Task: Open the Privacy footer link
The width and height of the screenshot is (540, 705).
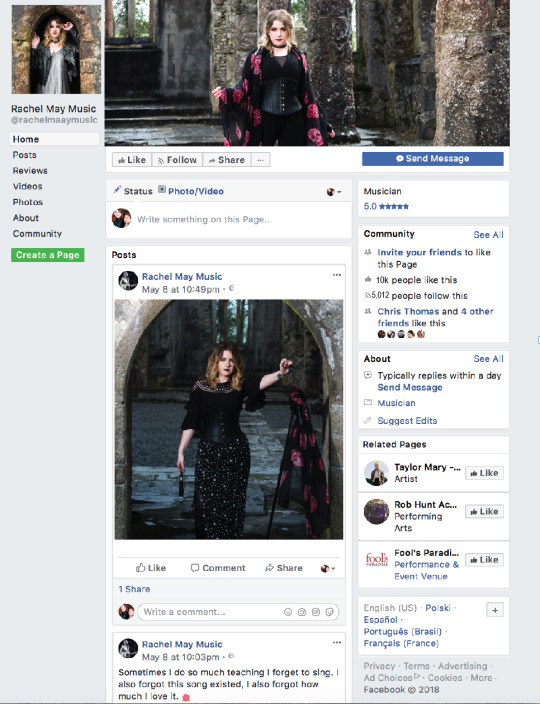Action: 379,666
